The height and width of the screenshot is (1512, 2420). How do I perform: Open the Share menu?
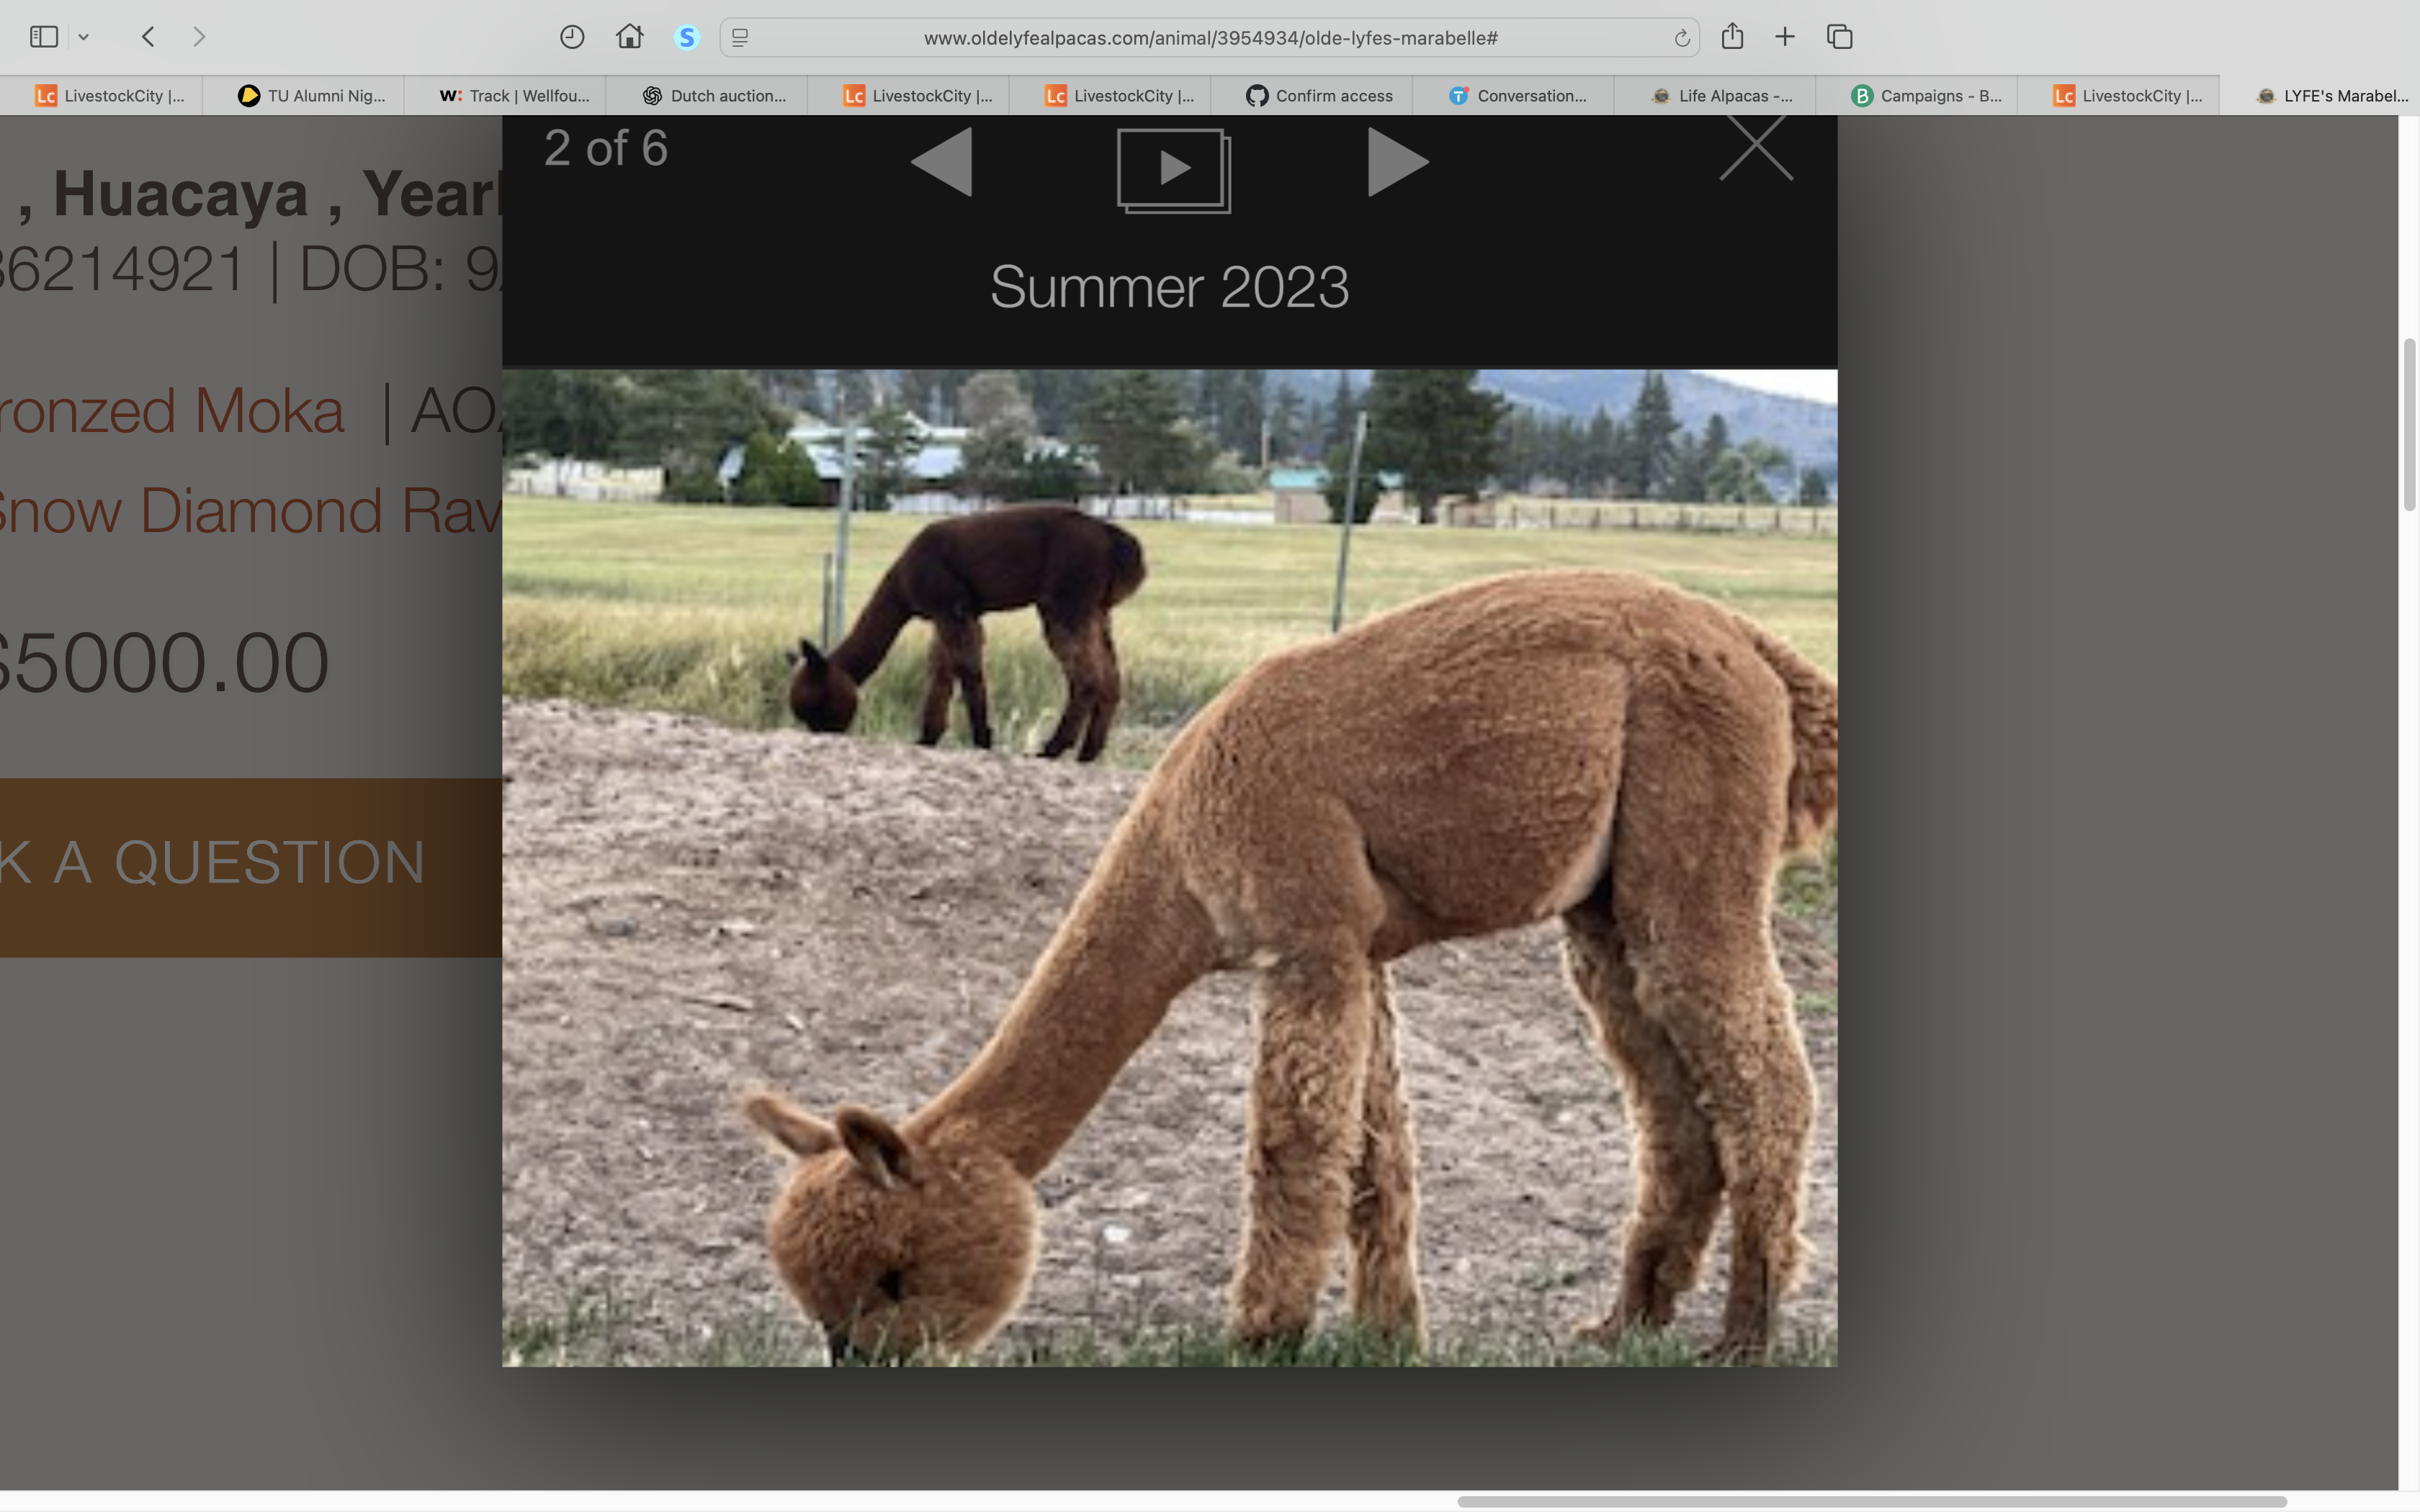click(x=1732, y=37)
